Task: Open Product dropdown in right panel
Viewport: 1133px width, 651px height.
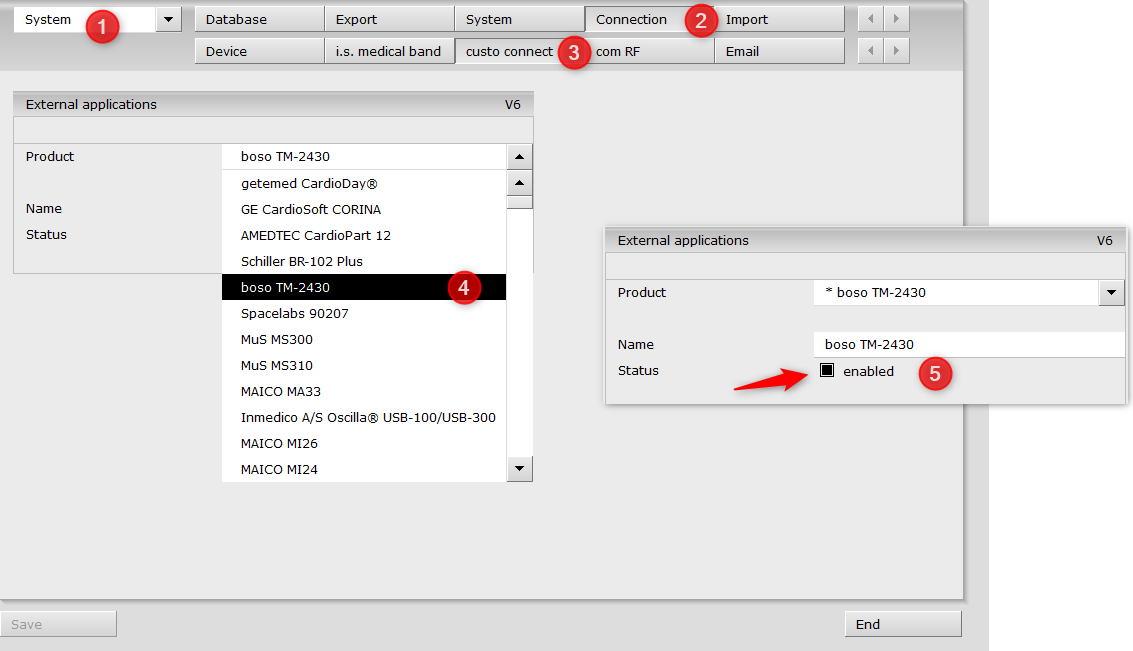Action: [x=1111, y=293]
